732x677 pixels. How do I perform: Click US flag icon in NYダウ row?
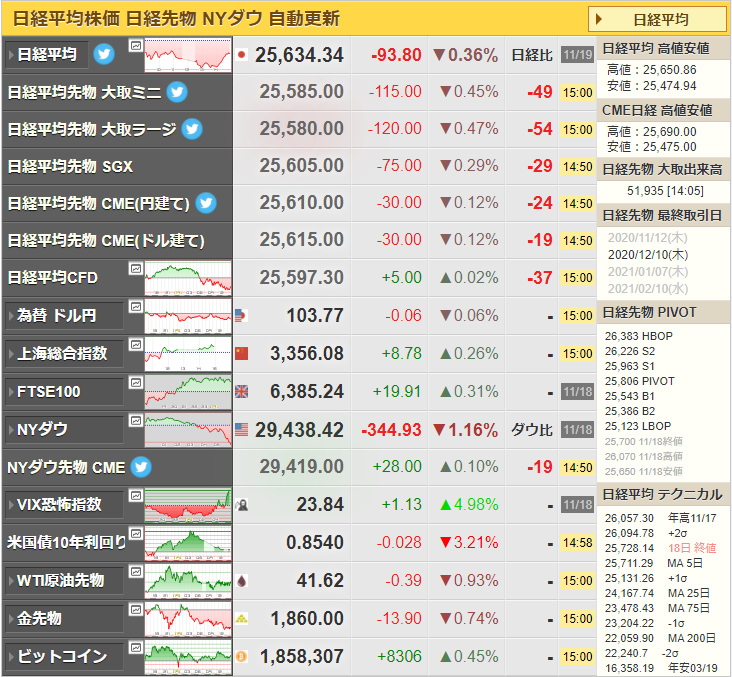(x=241, y=430)
